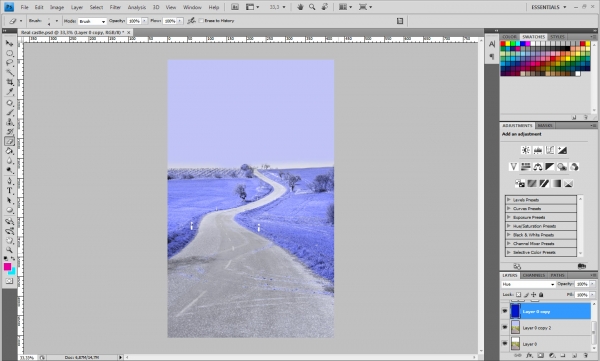Select the Paint Bucket tool
The height and width of the screenshot is (361, 600).
coord(10,151)
